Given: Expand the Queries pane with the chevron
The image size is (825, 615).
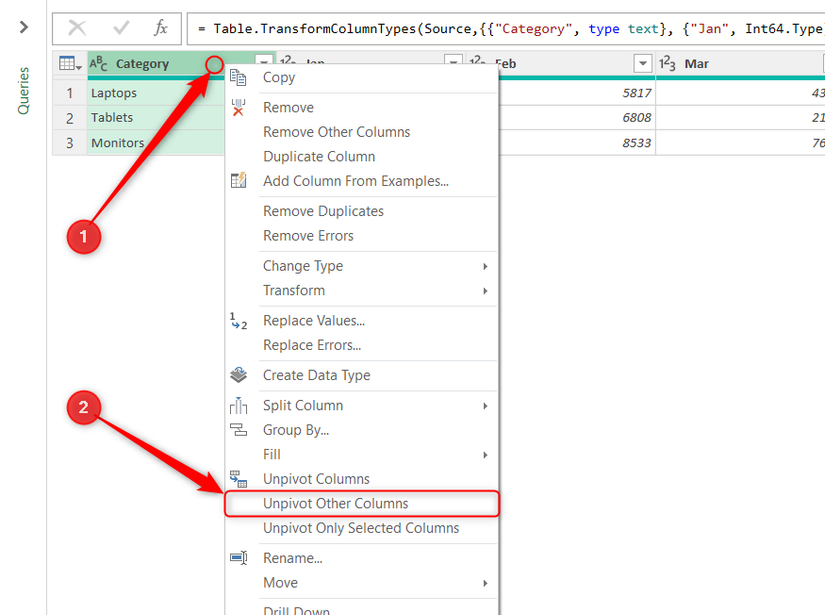Looking at the screenshot, I should pos(25,28).
